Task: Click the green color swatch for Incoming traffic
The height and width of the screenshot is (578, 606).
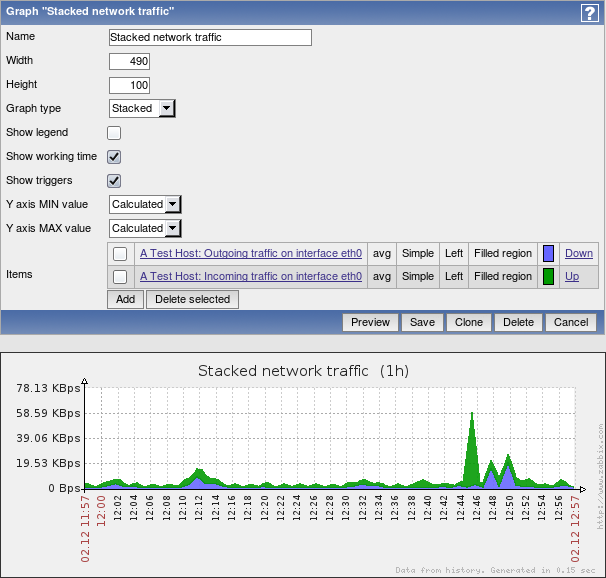Action: [548, 277]
